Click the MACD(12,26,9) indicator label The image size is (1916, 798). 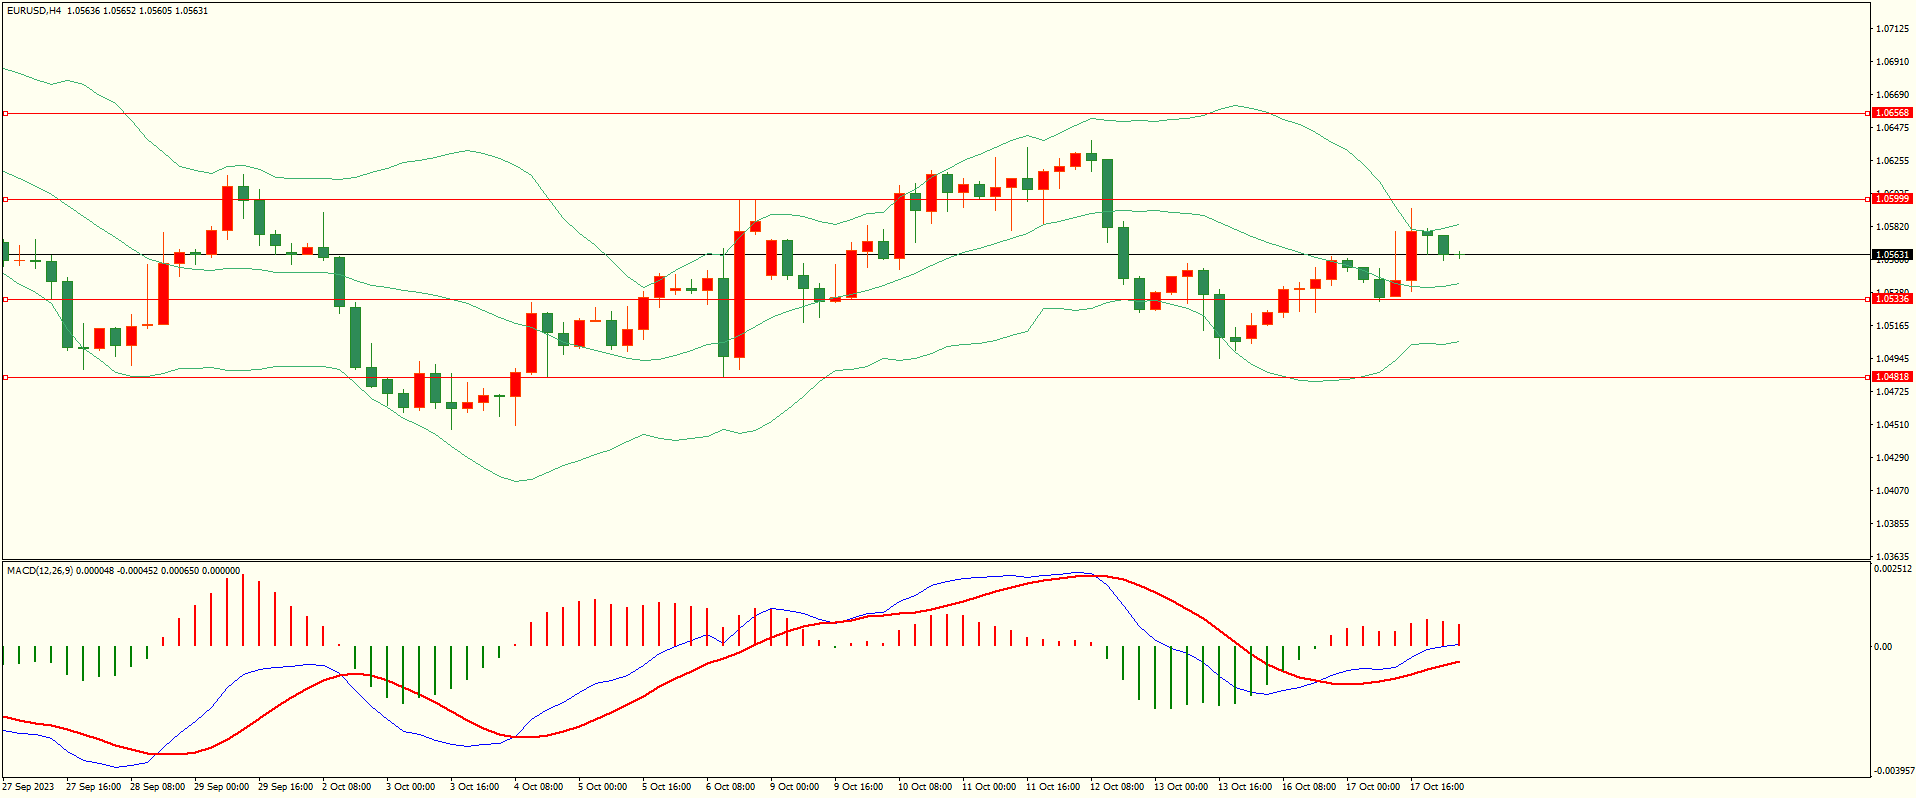point(40,571)
